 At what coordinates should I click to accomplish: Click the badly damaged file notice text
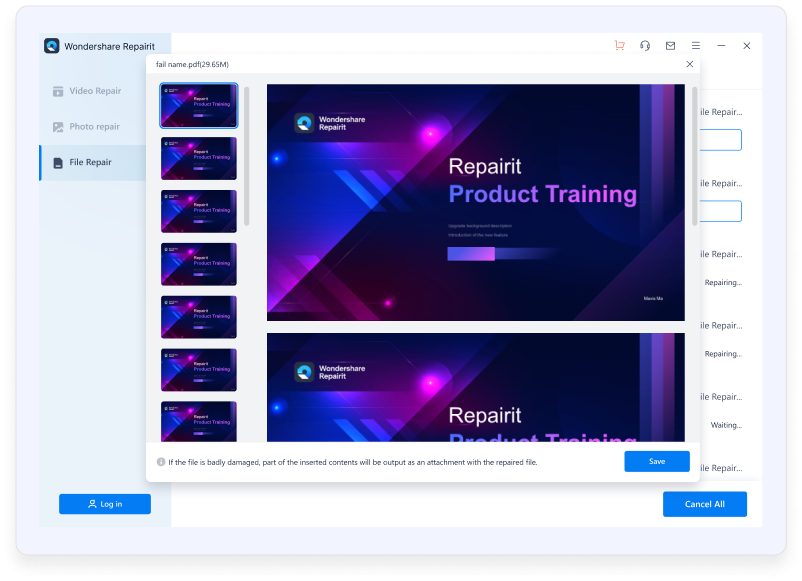tap(353, 462)
